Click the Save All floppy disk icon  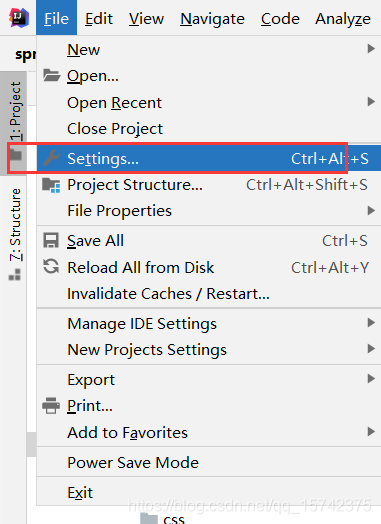click(x=51, y=240)
